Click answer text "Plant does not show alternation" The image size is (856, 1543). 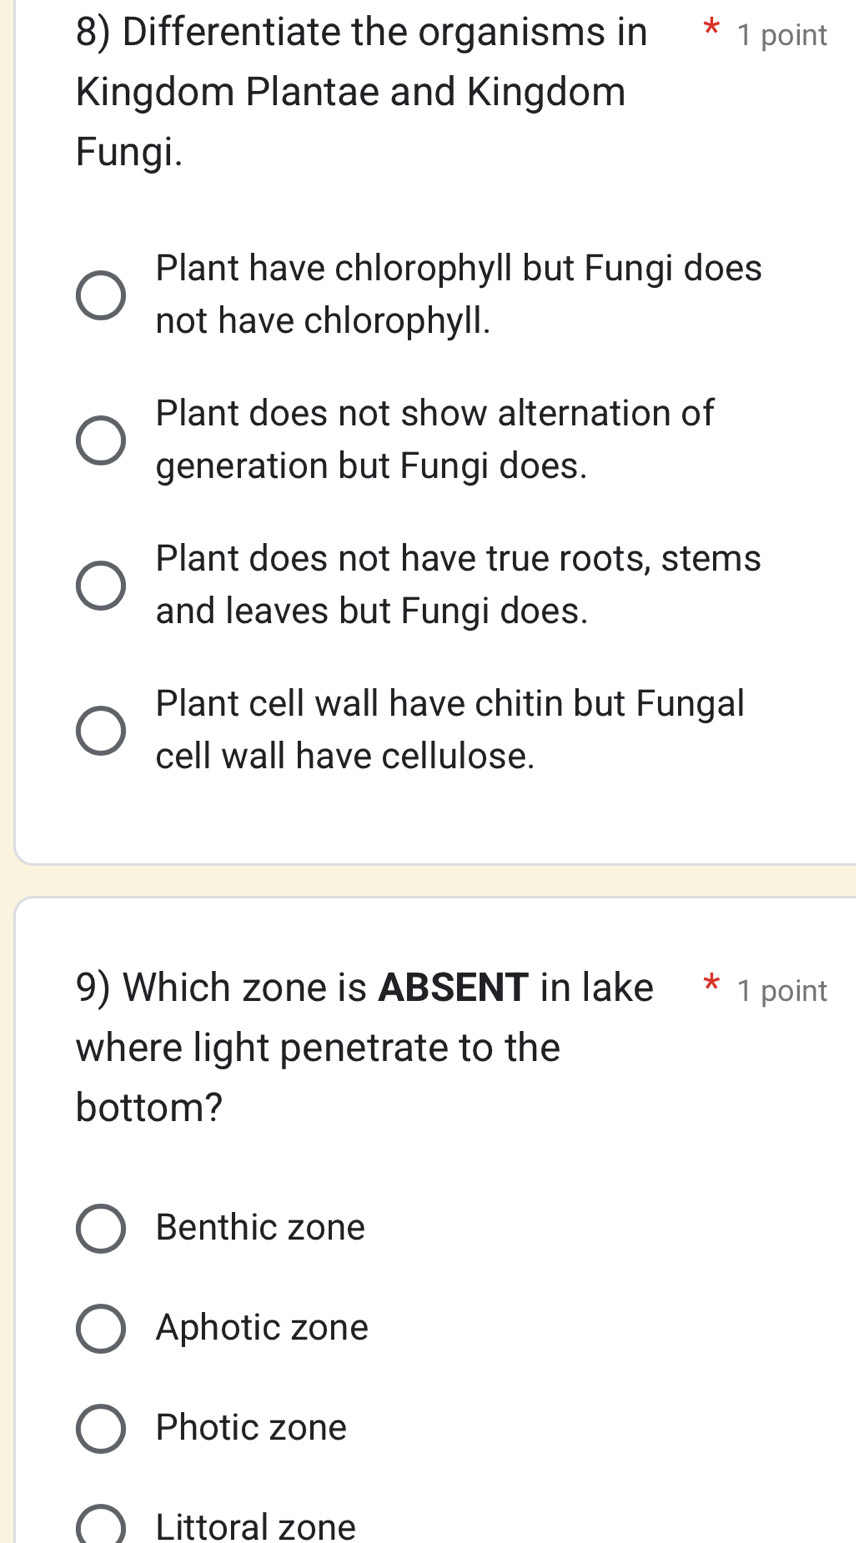pos(435,440)
